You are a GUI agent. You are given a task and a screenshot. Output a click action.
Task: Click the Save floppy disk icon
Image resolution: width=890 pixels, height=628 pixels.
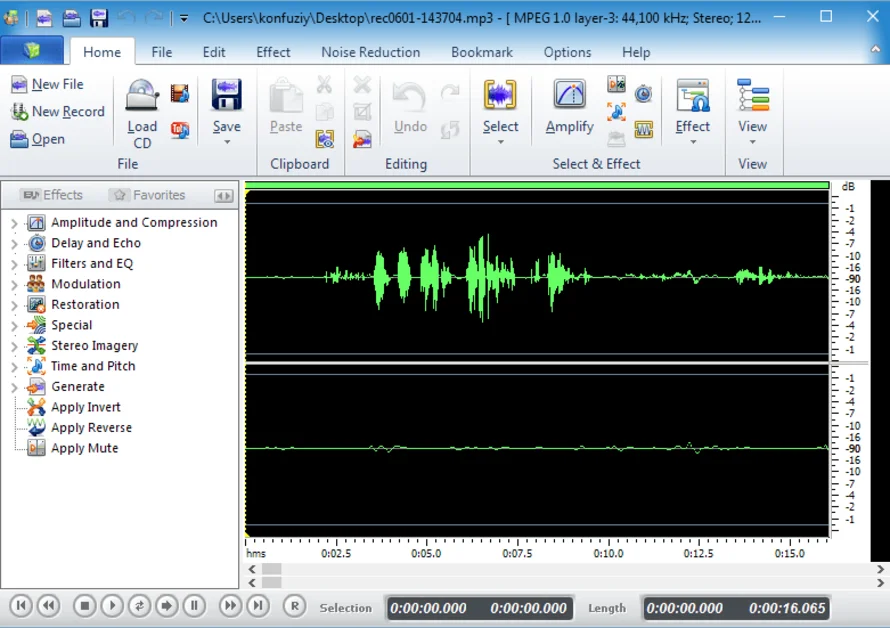[226, 94]
